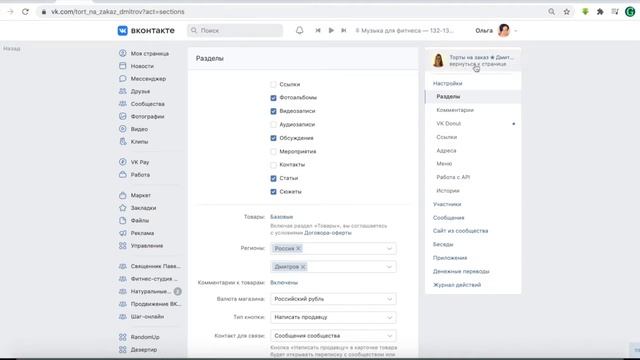Reload the browser page

(x=25, y=12)
